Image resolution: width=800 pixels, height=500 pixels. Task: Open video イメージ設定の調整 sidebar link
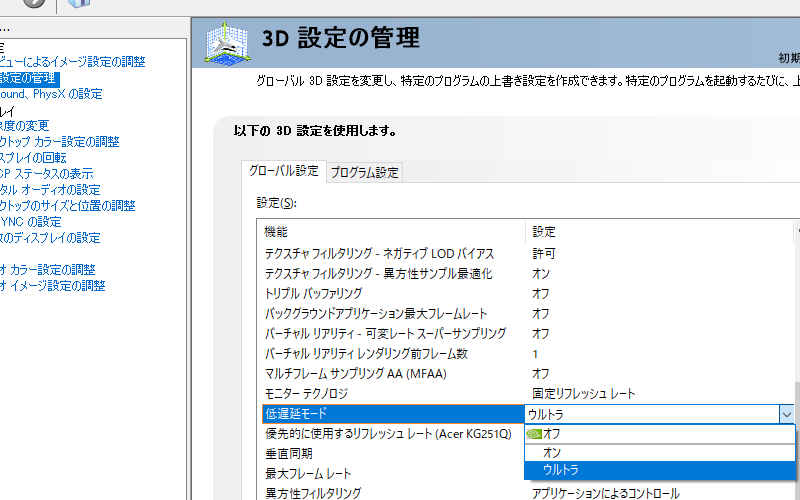pos(53,286)
